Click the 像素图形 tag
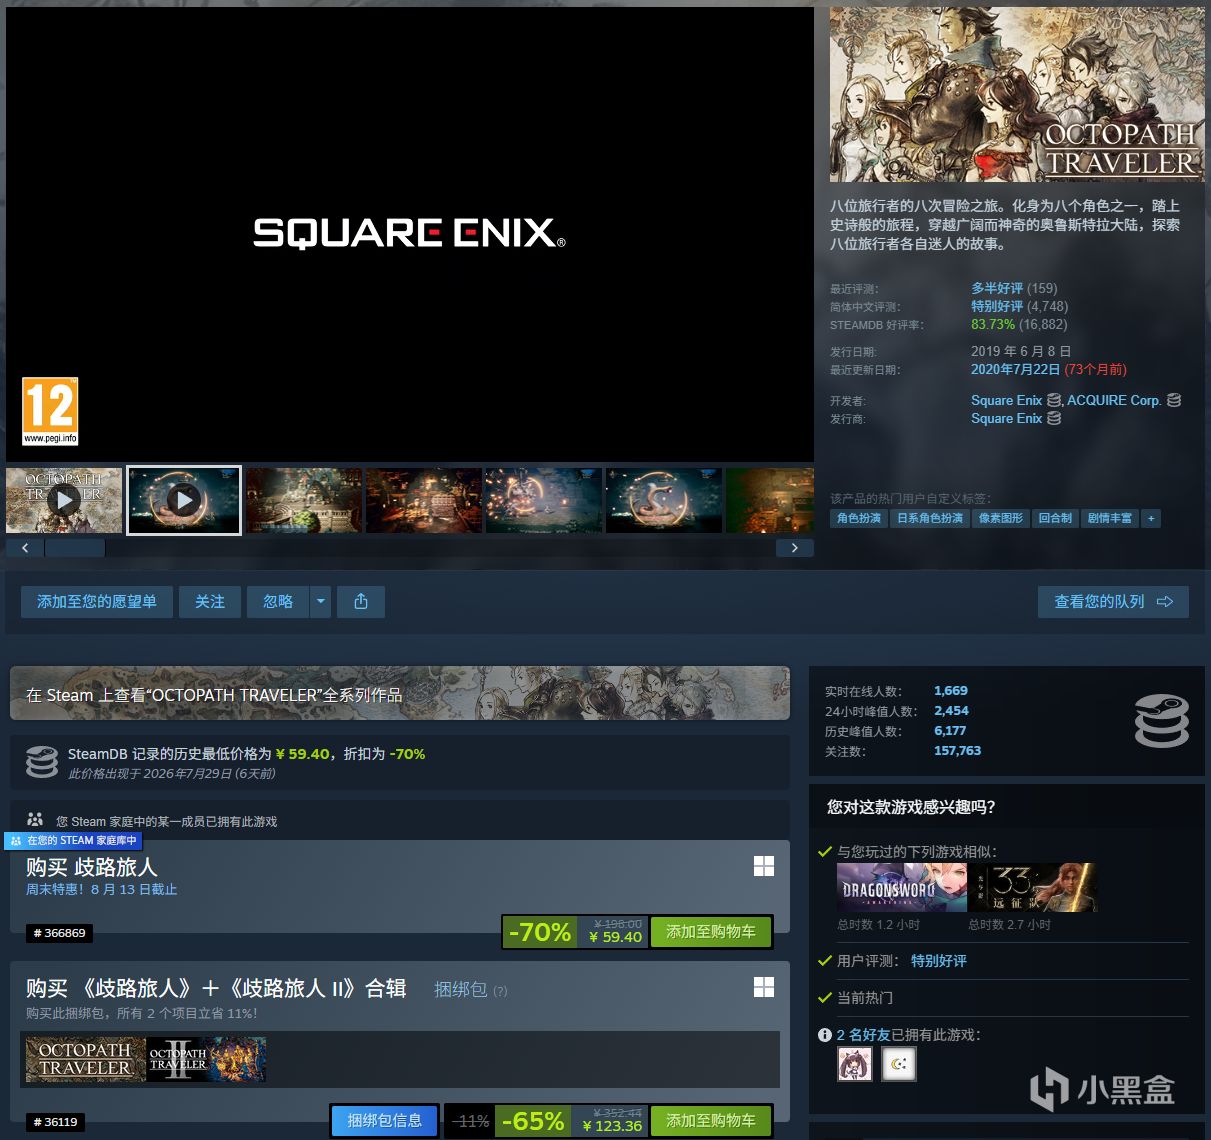Viewport: 1211px width, 1140px height. coord(1001,518)
